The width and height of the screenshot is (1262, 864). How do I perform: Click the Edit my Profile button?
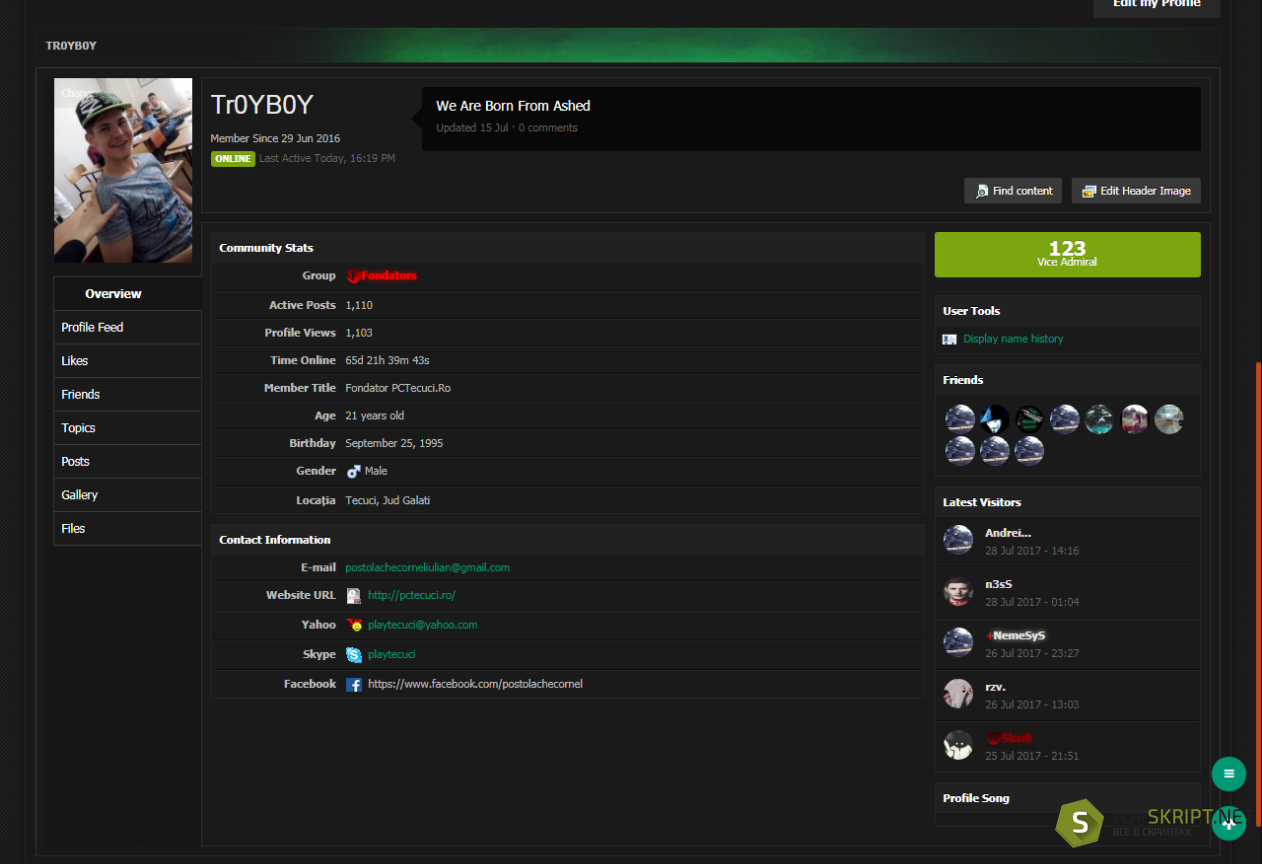click(x=1157, y=5)
